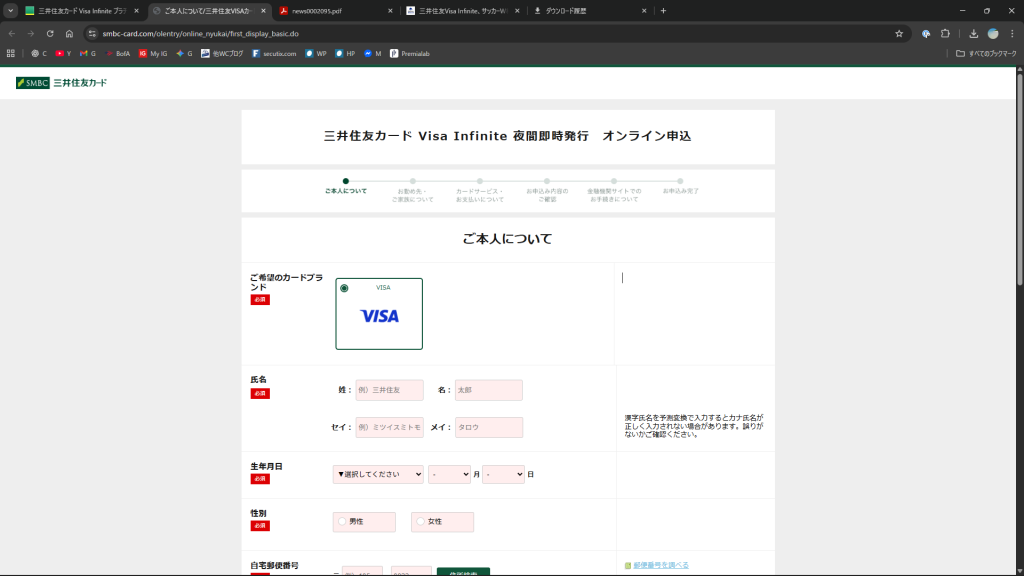Click the browser home icon

(x=69, y=33)
